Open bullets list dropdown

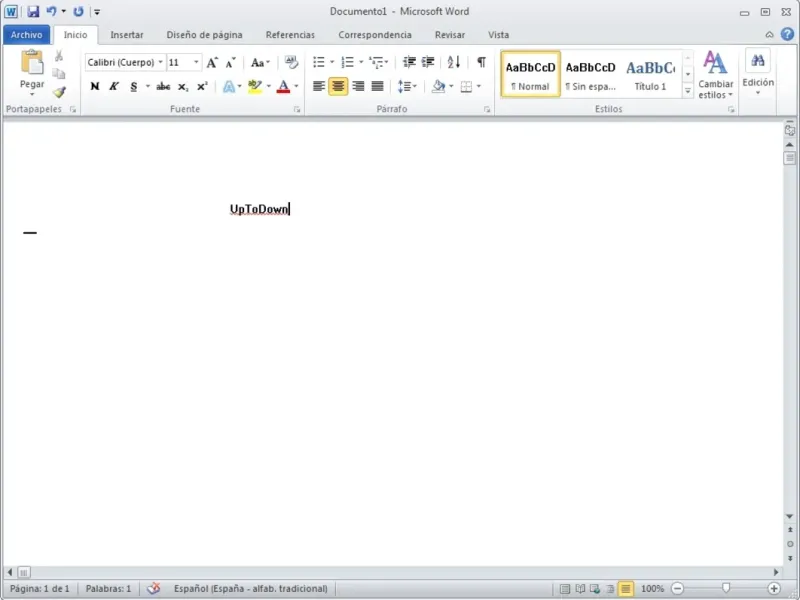point(332,62)
